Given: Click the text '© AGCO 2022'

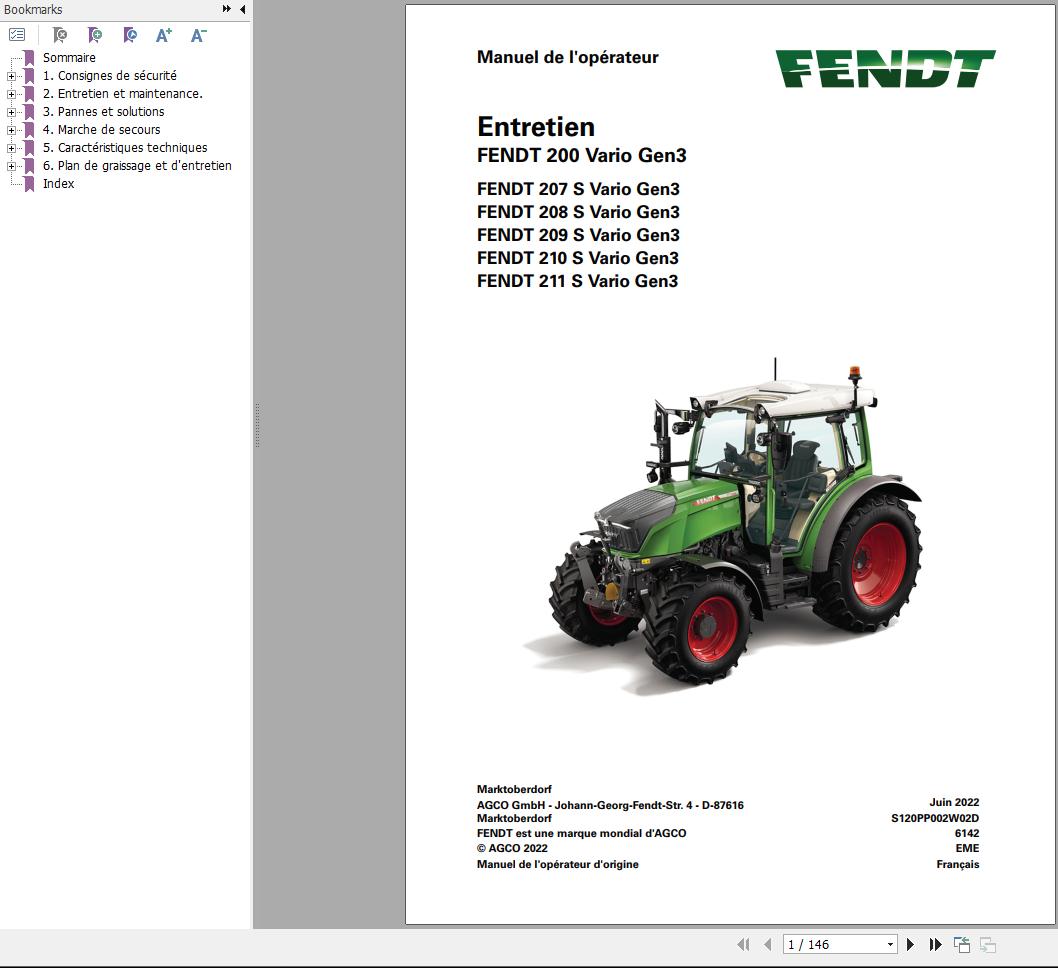Looking at the screenshot, I should (512, 849).
